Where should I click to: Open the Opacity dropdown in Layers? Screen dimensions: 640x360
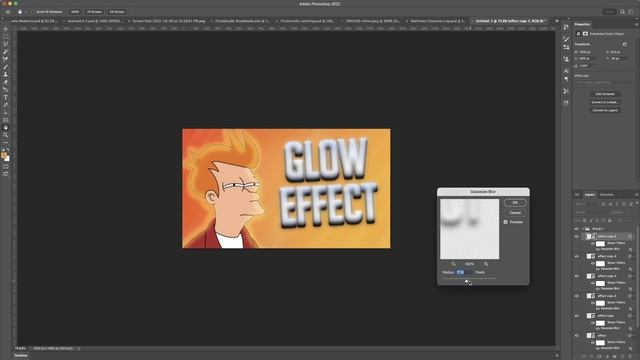click(x=629, y=212)
